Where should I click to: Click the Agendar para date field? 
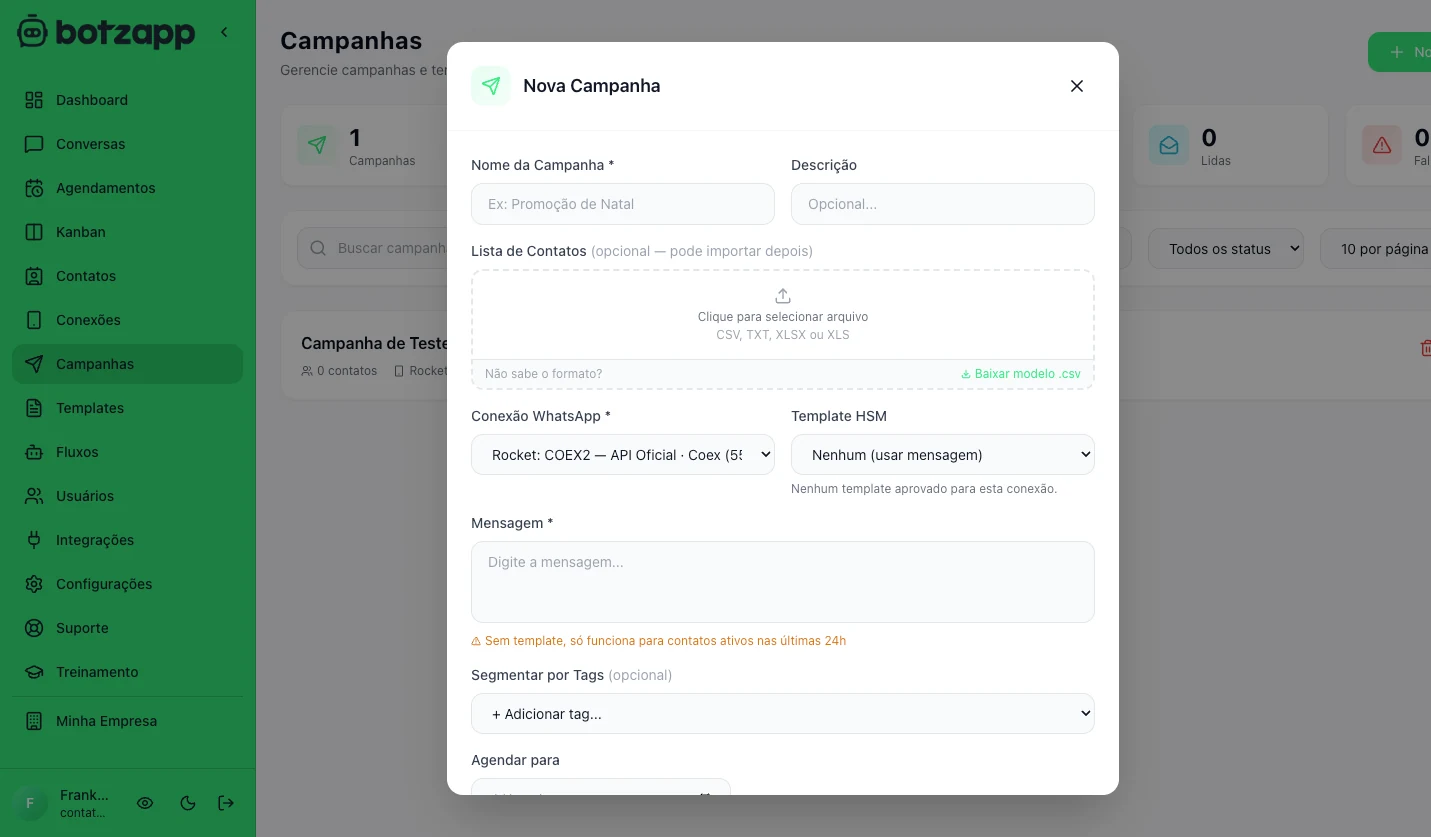point(601,787)
